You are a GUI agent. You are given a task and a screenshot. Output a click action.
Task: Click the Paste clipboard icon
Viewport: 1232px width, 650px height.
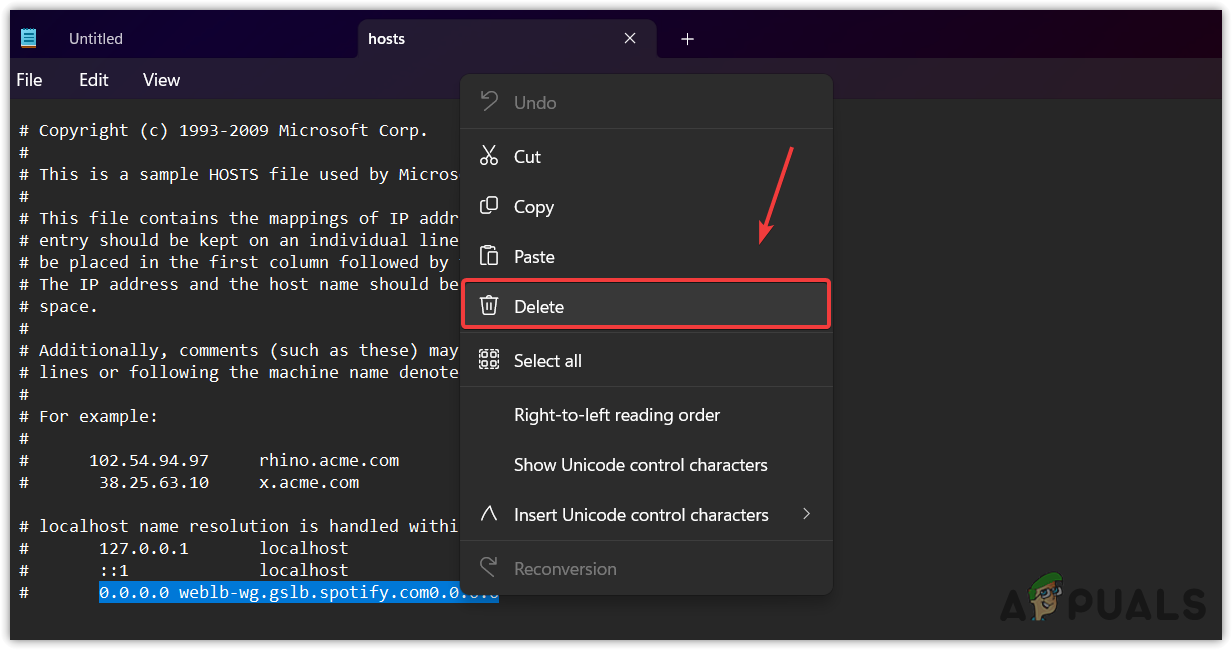(489, 256)
